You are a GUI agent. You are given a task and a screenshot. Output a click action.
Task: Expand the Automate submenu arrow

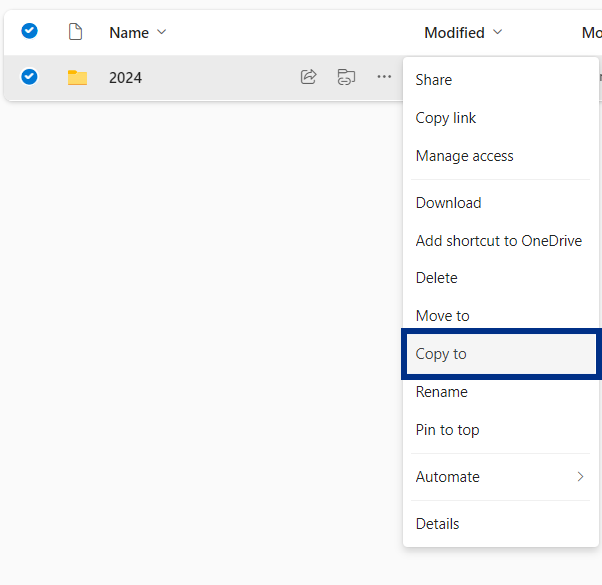point(580,477)
